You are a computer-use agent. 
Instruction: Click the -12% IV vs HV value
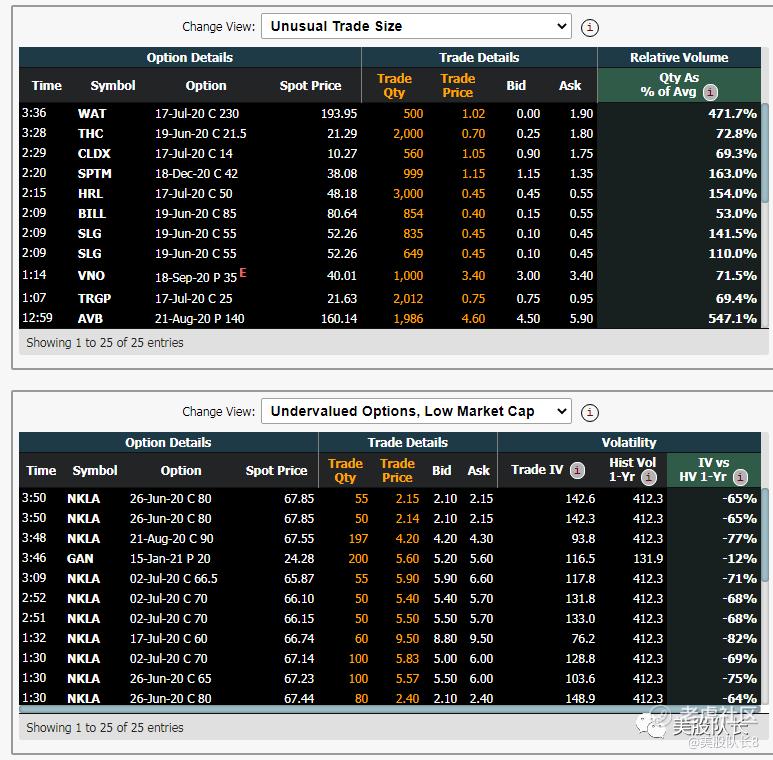coord(739,558)
